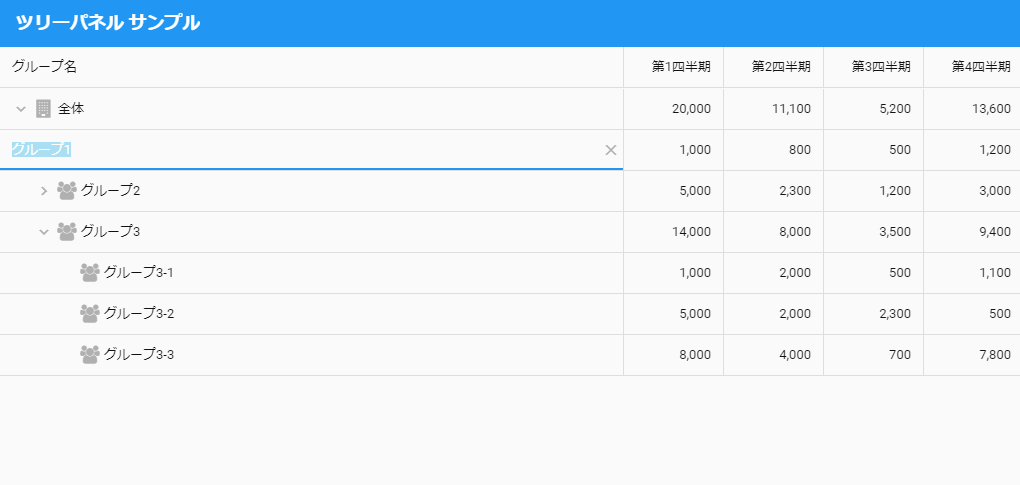Click the group icon next to グループ3

tap(66, 231)
